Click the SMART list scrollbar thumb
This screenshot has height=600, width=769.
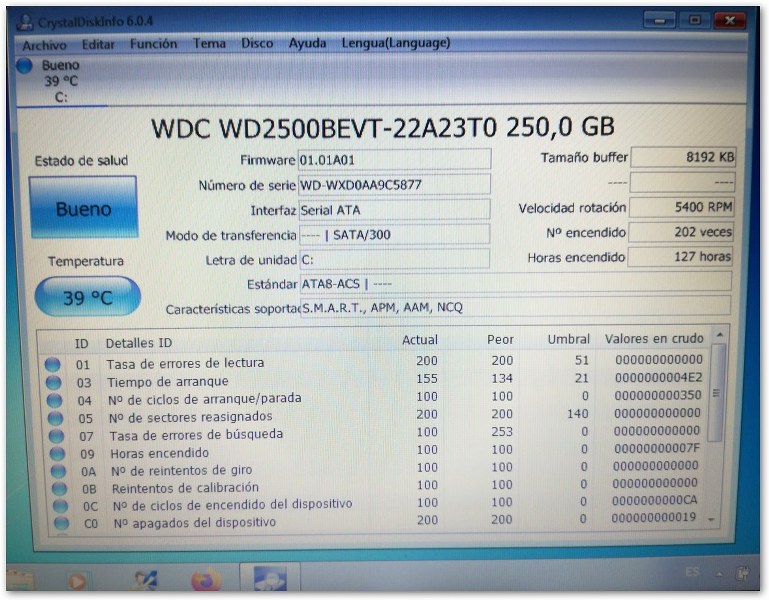click(x=717, y=392)
